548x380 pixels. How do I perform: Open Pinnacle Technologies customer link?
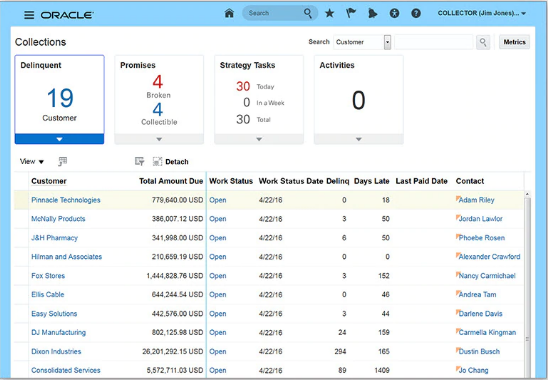pos(66,200)
